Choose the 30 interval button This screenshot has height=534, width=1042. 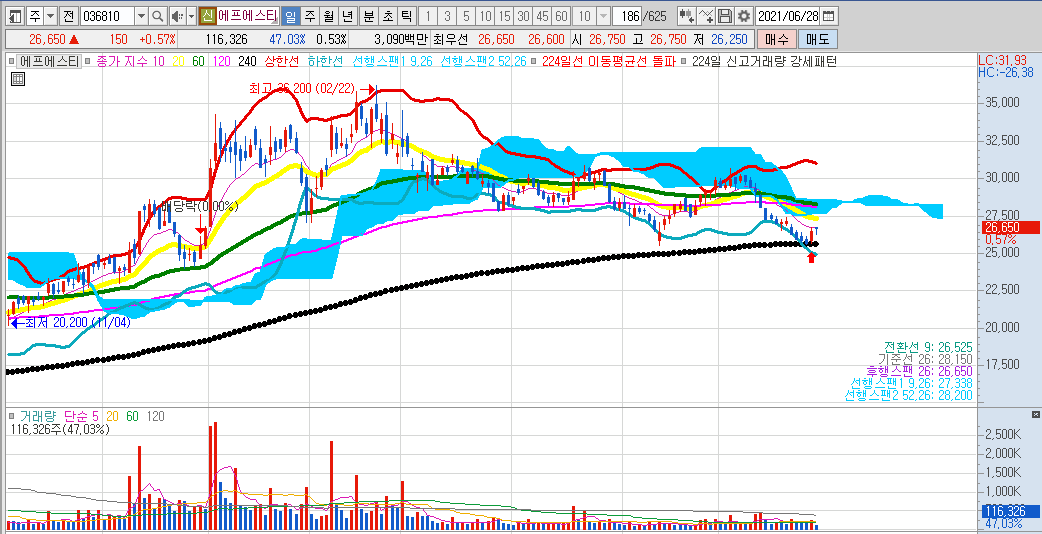(524, 16)
